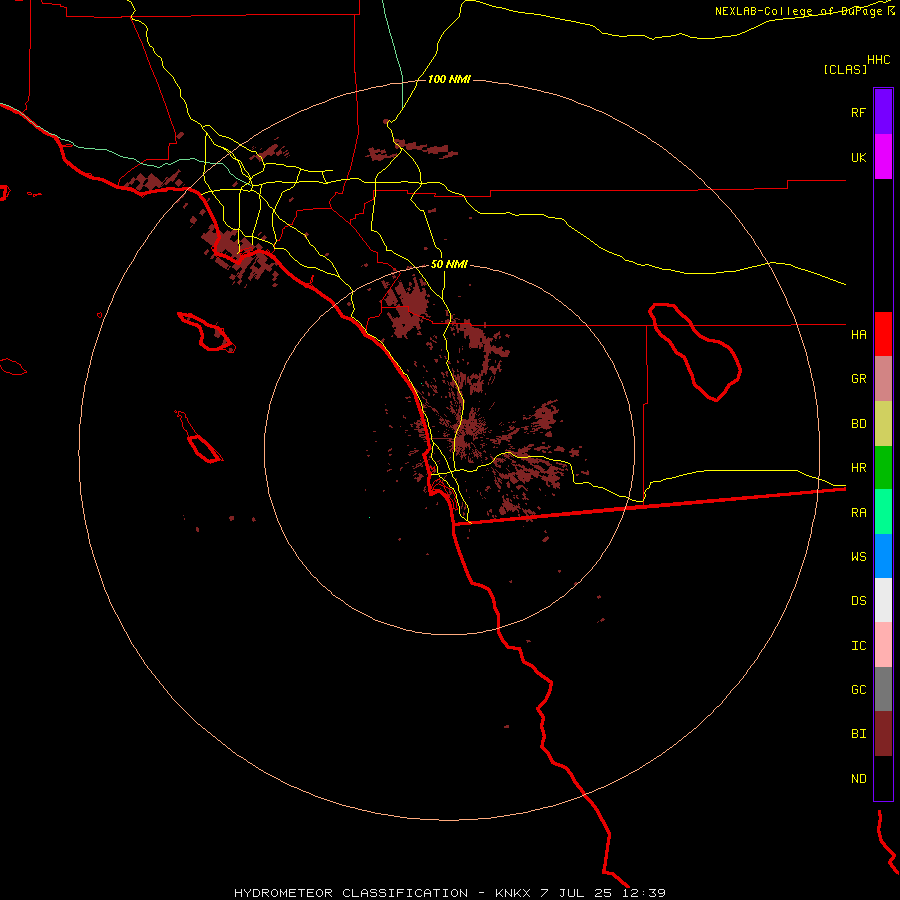Click the 'WS' legend label
The width and height of the screenshot is (900, 900).
858,557
